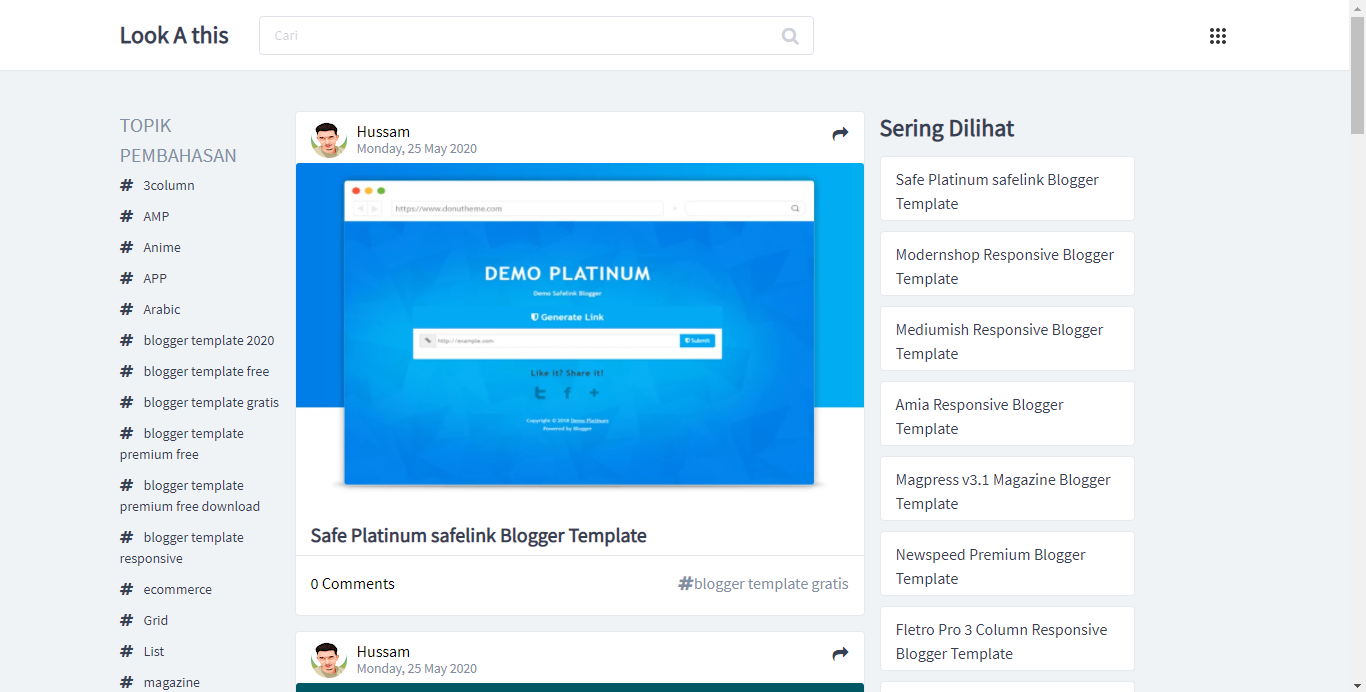The height and width of the screenshot is (692, 1366).
Task: Open Fletro Pro 3 Column Responsive Template
Action: point(1007,639)
